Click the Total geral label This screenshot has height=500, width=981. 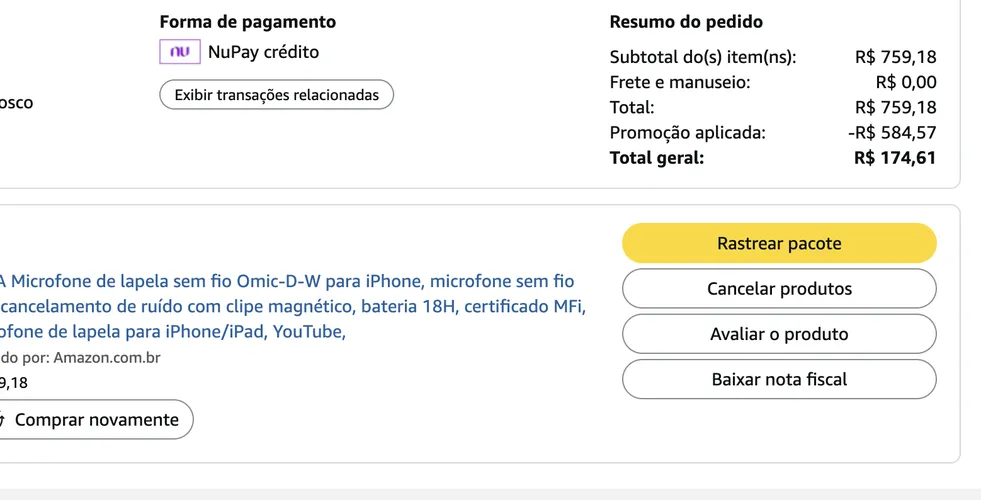point(657,158)
